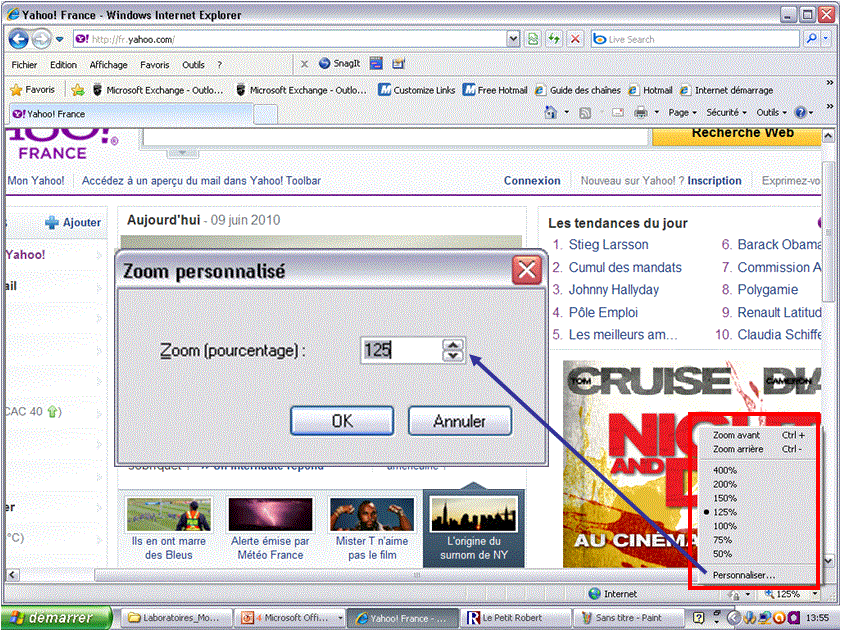Image resolution: width=841 pixels, height=631 pixels.
Task: Open the Sécurité dropdown menu
Action: click(726, 113)
